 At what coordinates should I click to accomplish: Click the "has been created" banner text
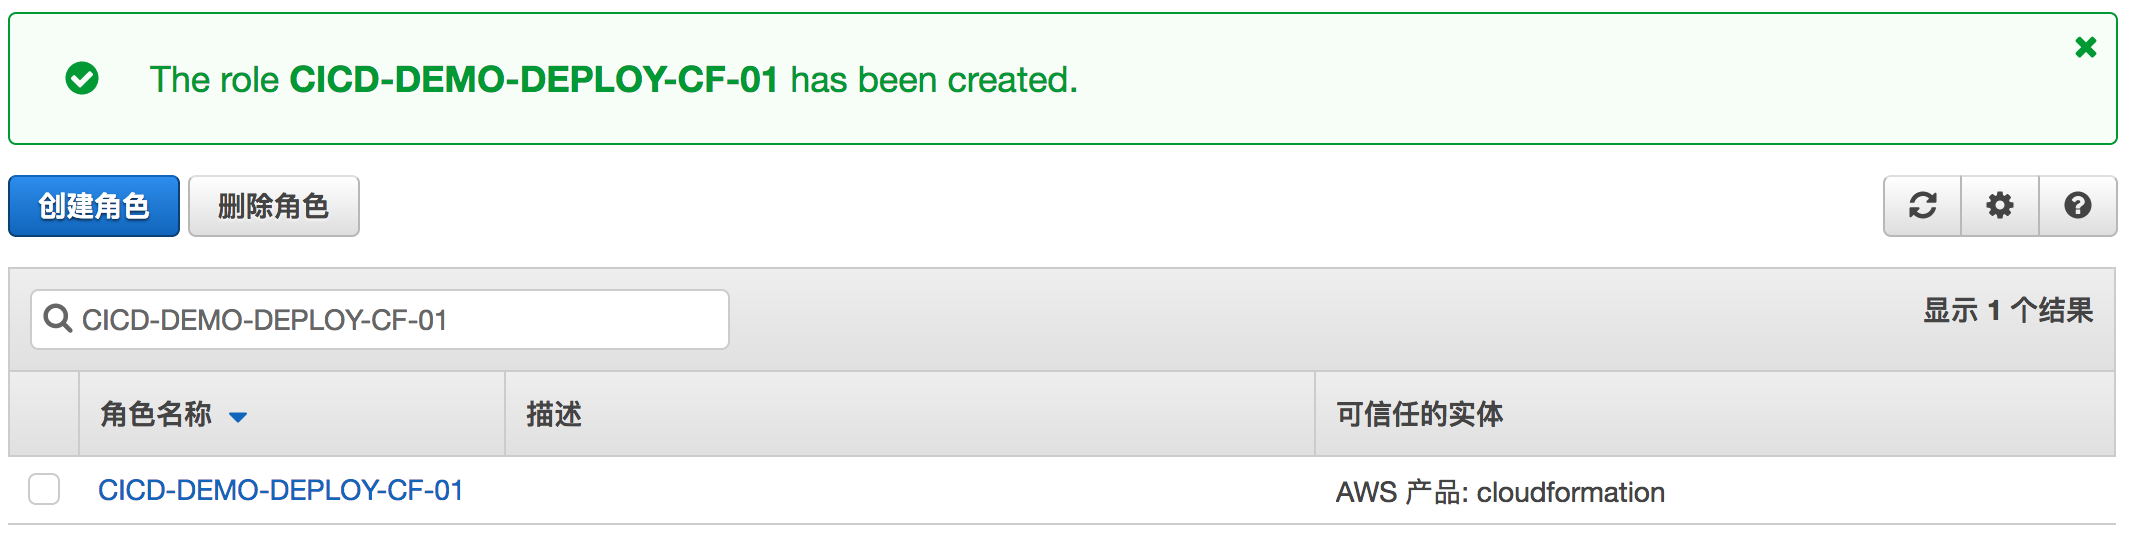[934, 80]
